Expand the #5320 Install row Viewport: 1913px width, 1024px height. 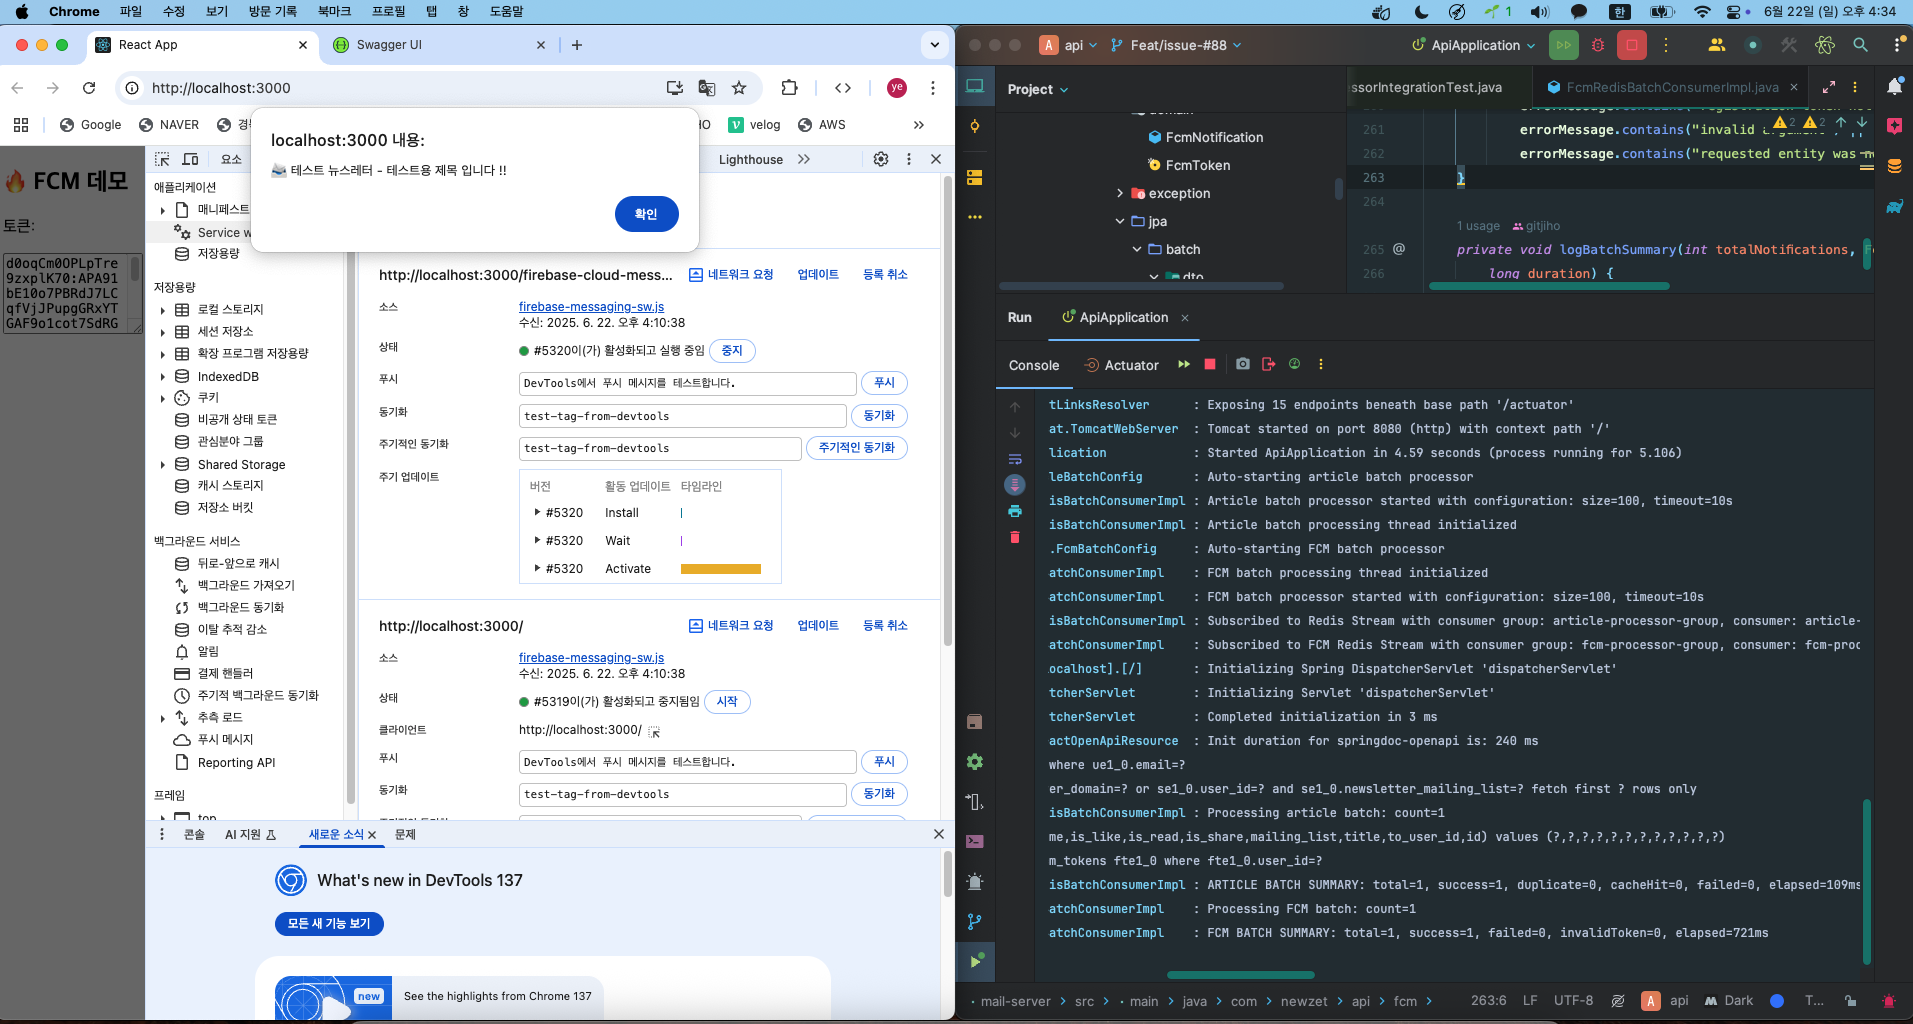(538, 512)
